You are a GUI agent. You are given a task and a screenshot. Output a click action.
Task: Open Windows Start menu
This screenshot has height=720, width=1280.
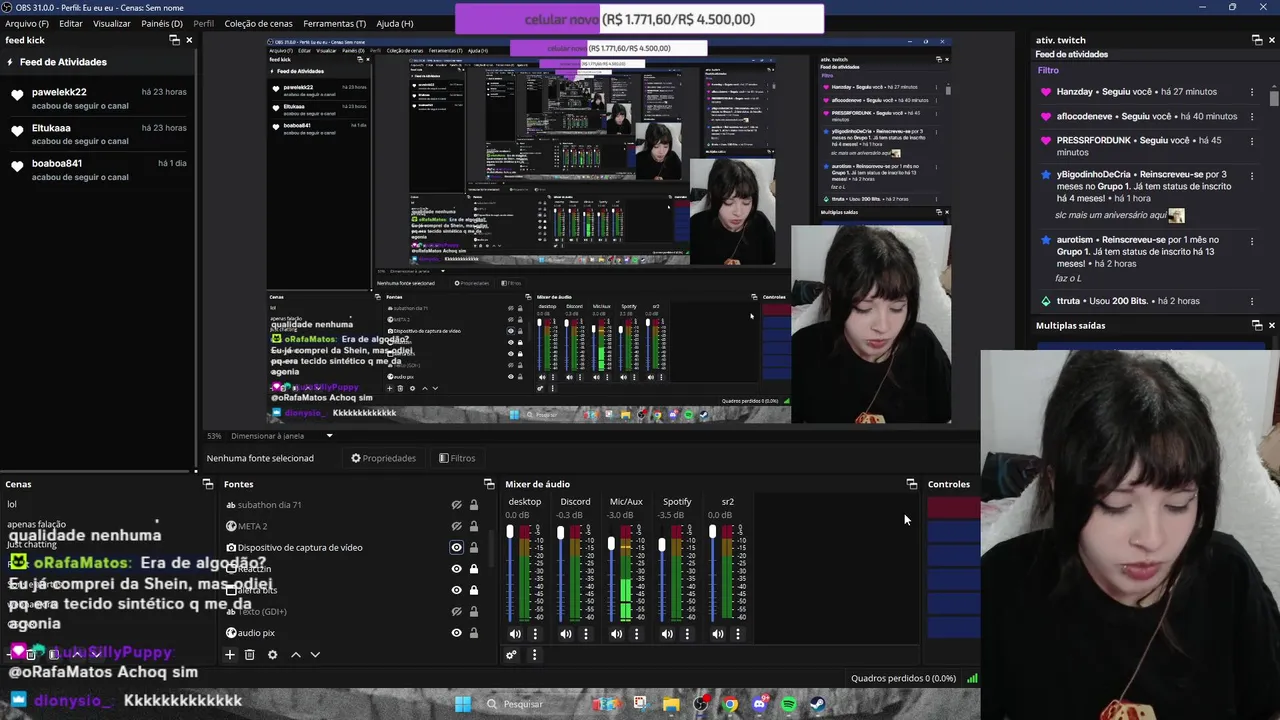(x=463, y=704)
